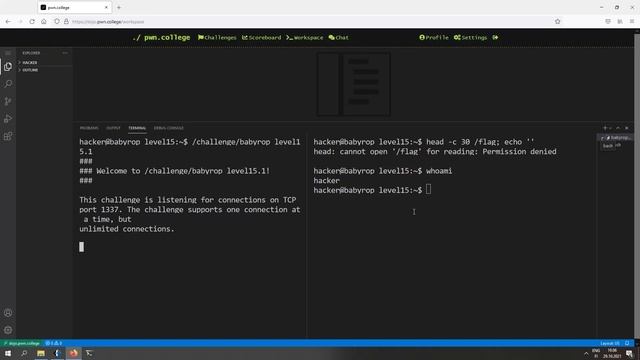
Task: Open the terminal launch profile dropdown arrow
Action: click(x=611, y=128)
